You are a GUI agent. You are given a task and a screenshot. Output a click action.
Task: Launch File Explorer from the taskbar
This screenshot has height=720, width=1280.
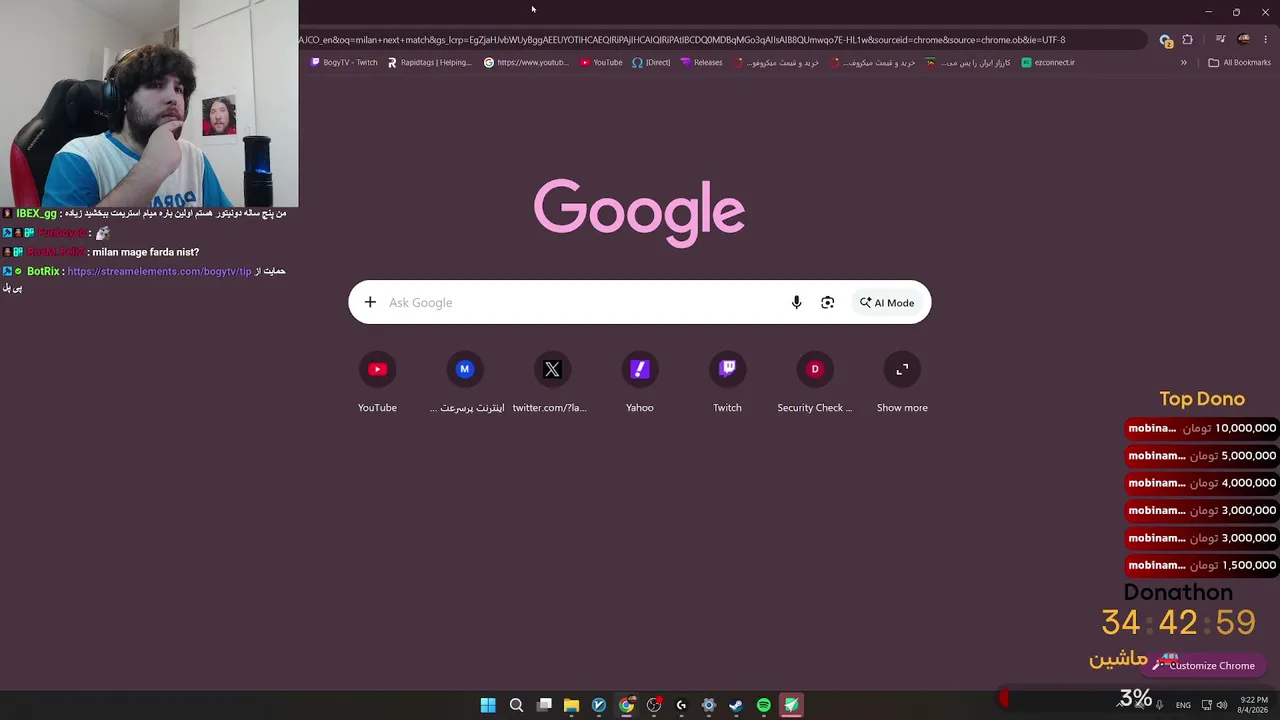click(571, 705)
